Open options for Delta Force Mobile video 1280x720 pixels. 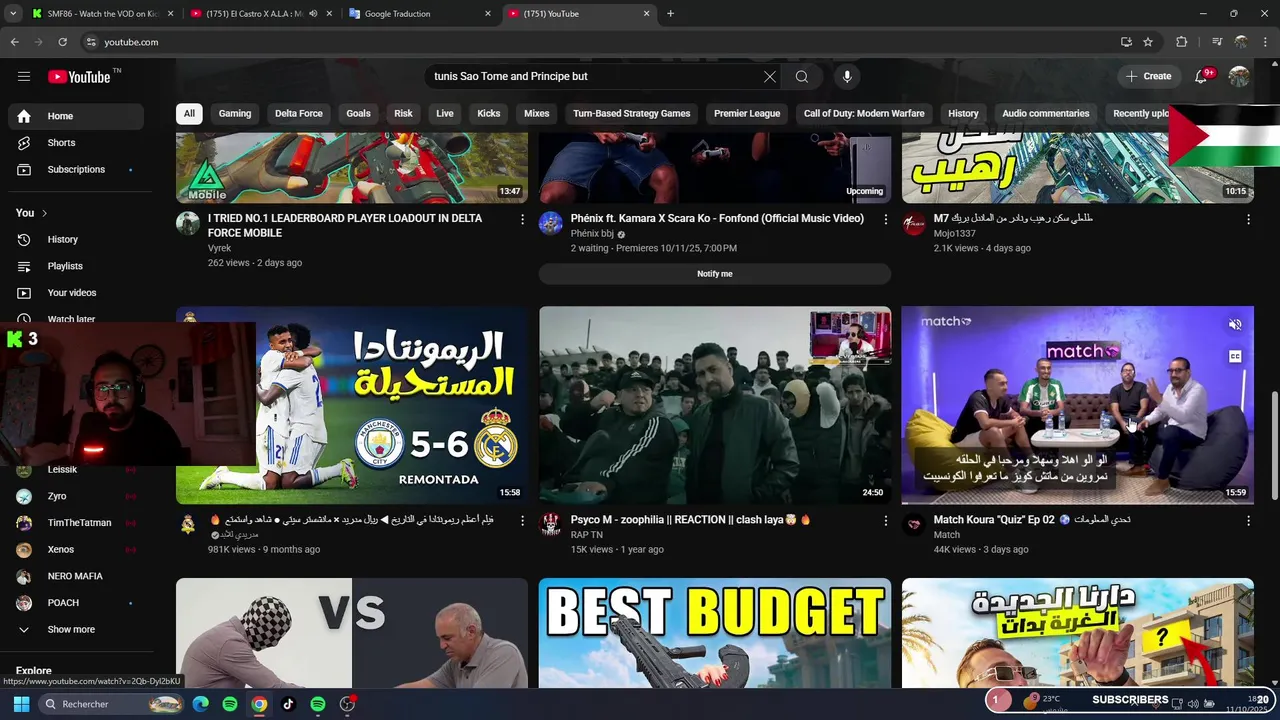click(522, 219)
